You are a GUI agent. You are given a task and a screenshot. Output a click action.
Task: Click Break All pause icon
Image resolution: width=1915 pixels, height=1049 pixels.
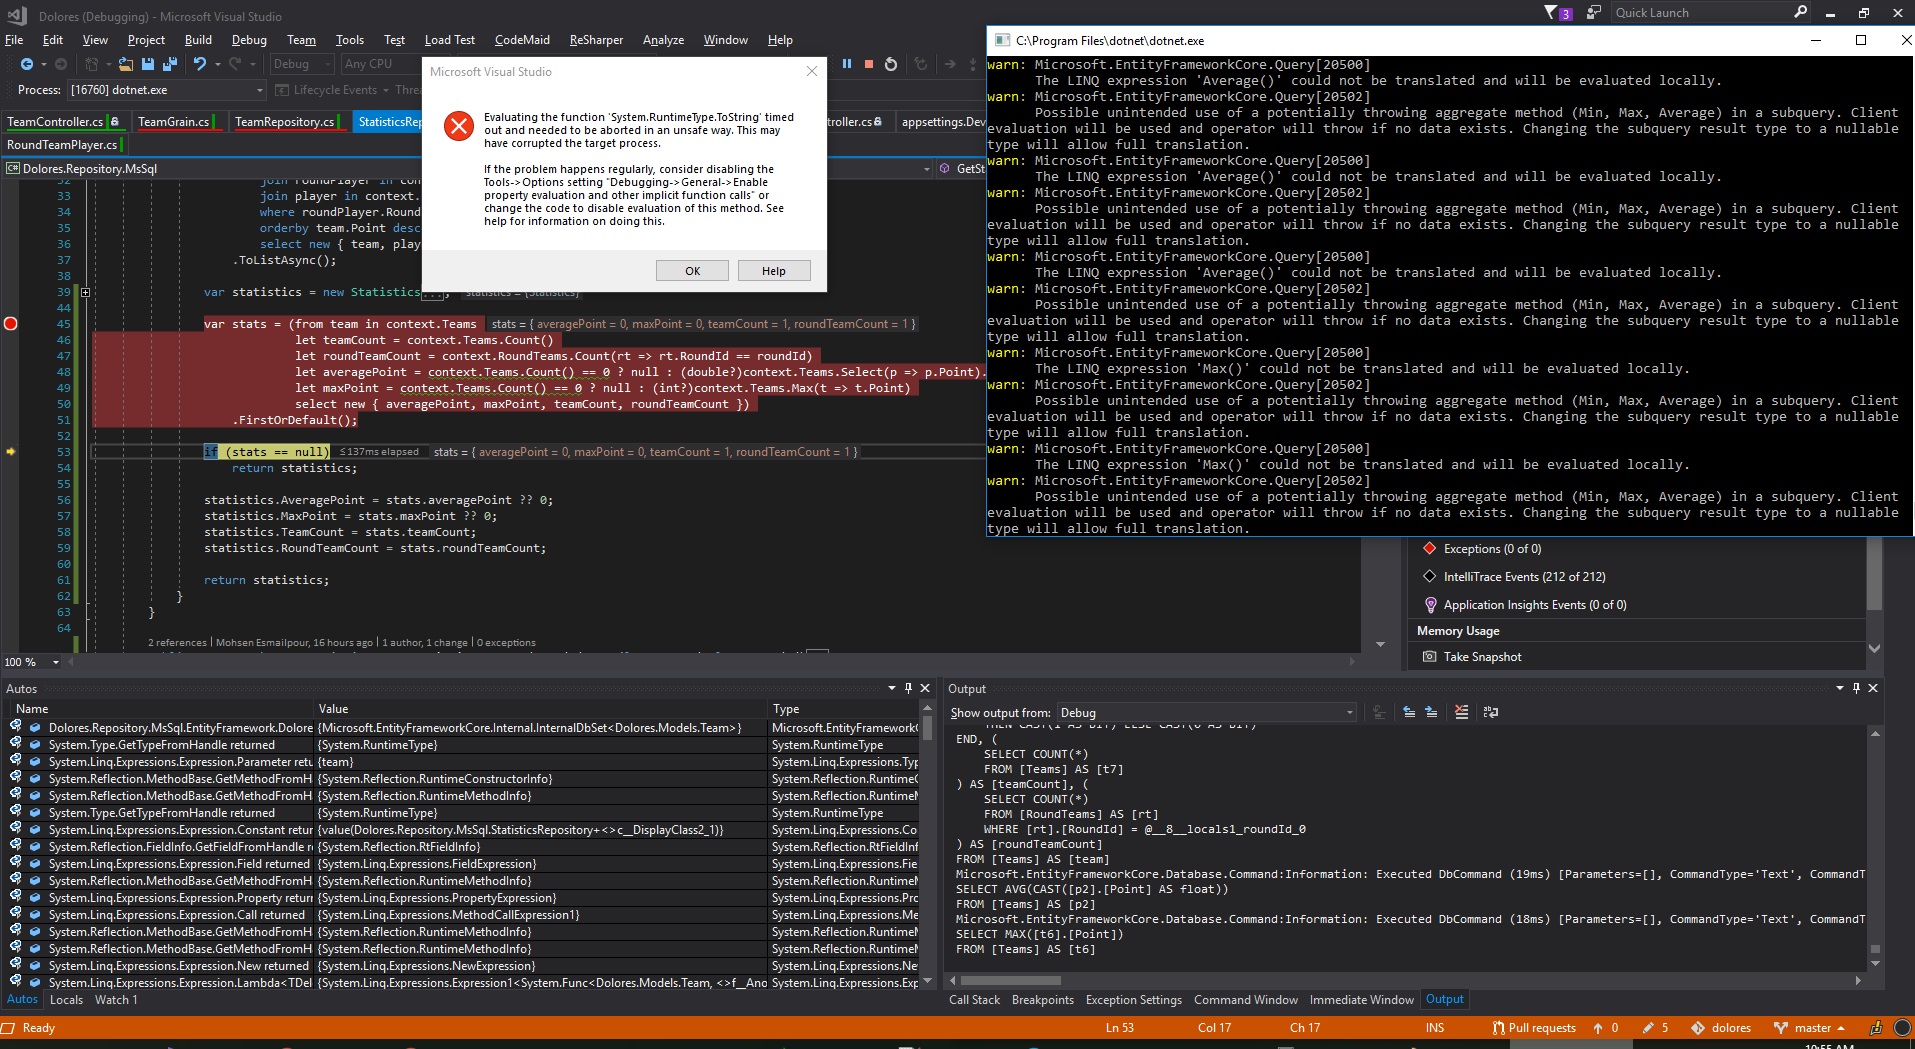tap(847, 64)
